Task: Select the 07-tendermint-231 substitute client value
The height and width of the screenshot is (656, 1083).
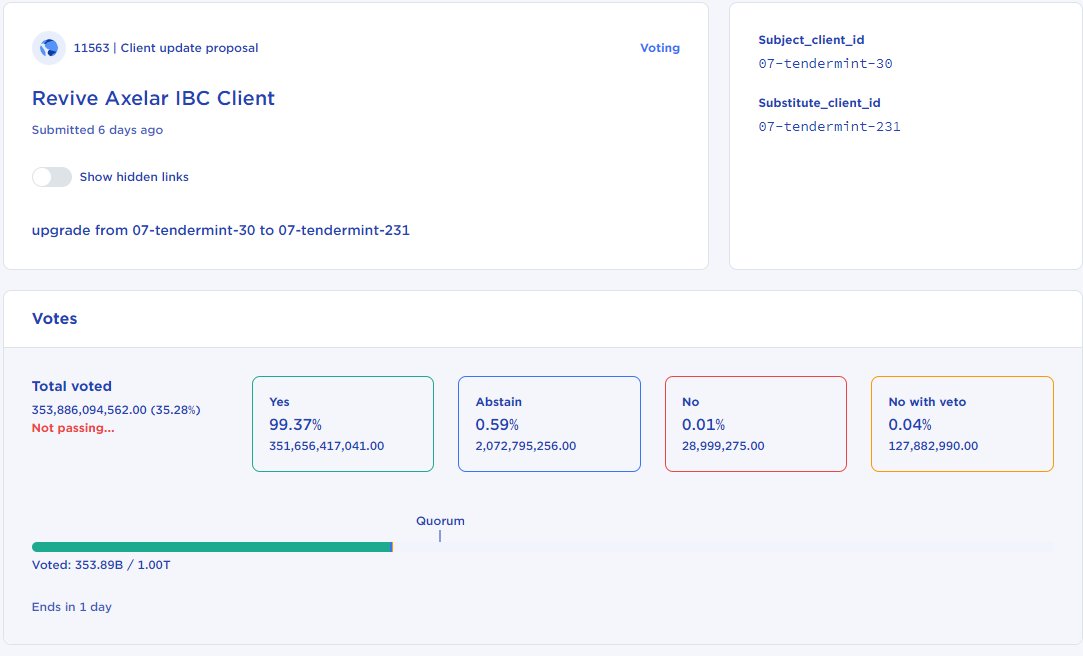Action: coord(830,126)
